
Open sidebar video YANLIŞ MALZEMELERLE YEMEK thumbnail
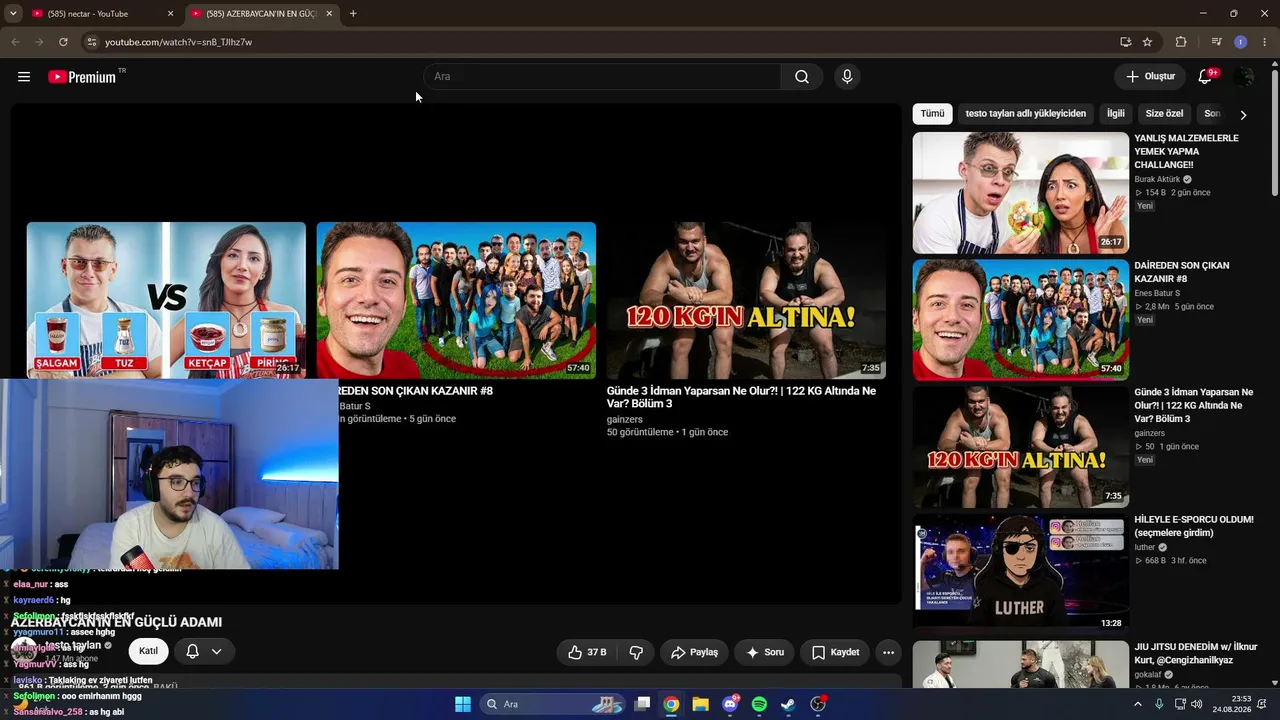point(1021,193)
